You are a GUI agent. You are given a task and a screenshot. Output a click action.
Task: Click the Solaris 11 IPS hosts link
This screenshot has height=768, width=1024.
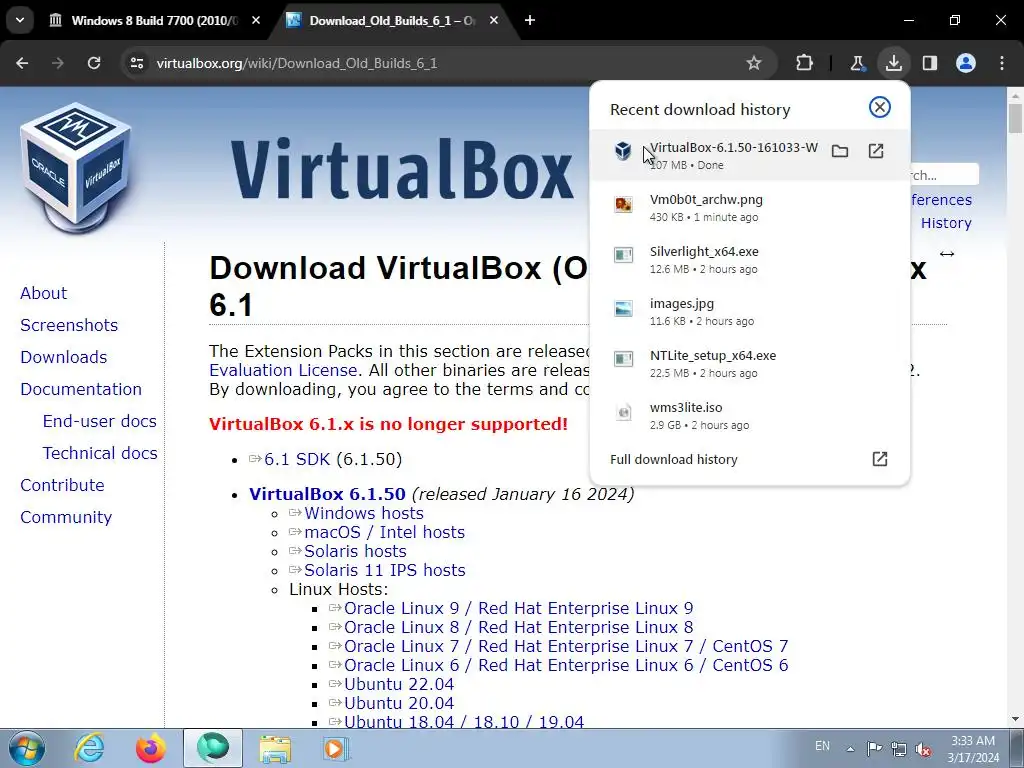coord(385,570)
